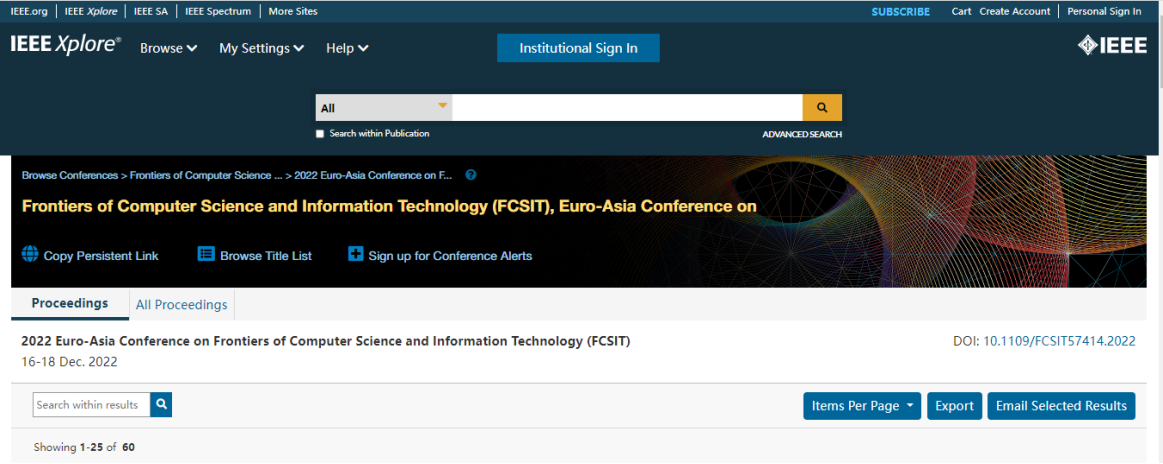Click the Browse Title List icon
1163x464 pixels.
pyautogui.click(x=205, y=254)
